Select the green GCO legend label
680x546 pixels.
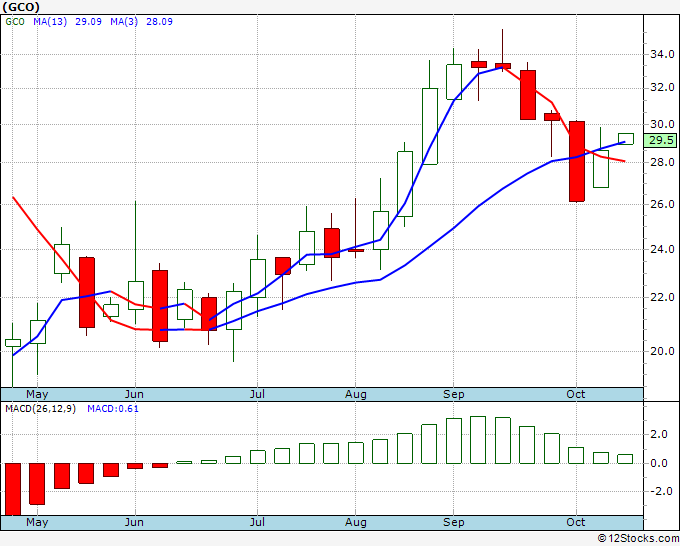[x=15, y=22]
